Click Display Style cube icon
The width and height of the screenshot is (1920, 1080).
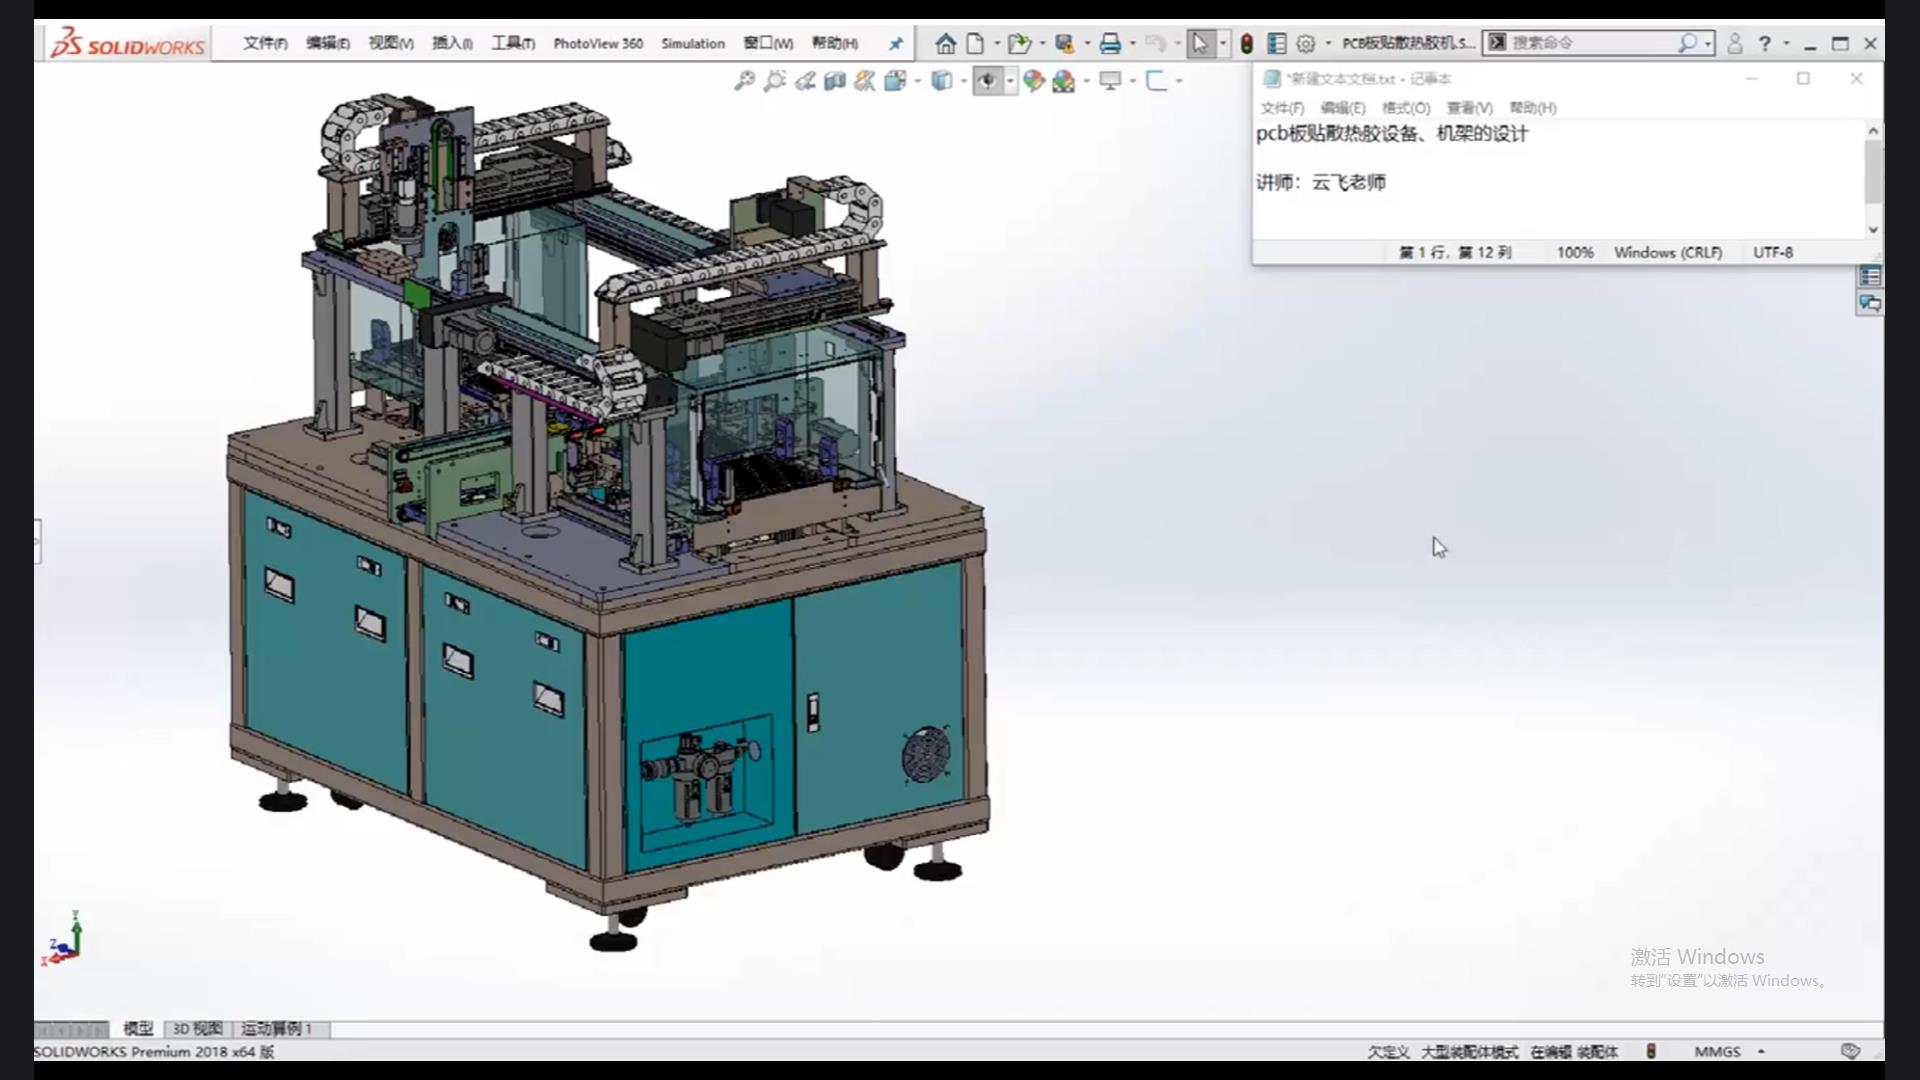point(942,81)
